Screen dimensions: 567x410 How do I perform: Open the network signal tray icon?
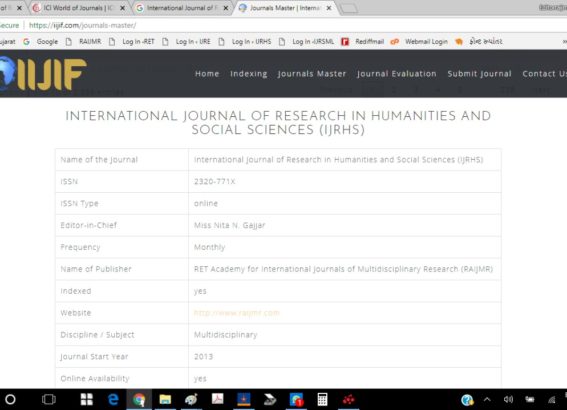[552, 400]
